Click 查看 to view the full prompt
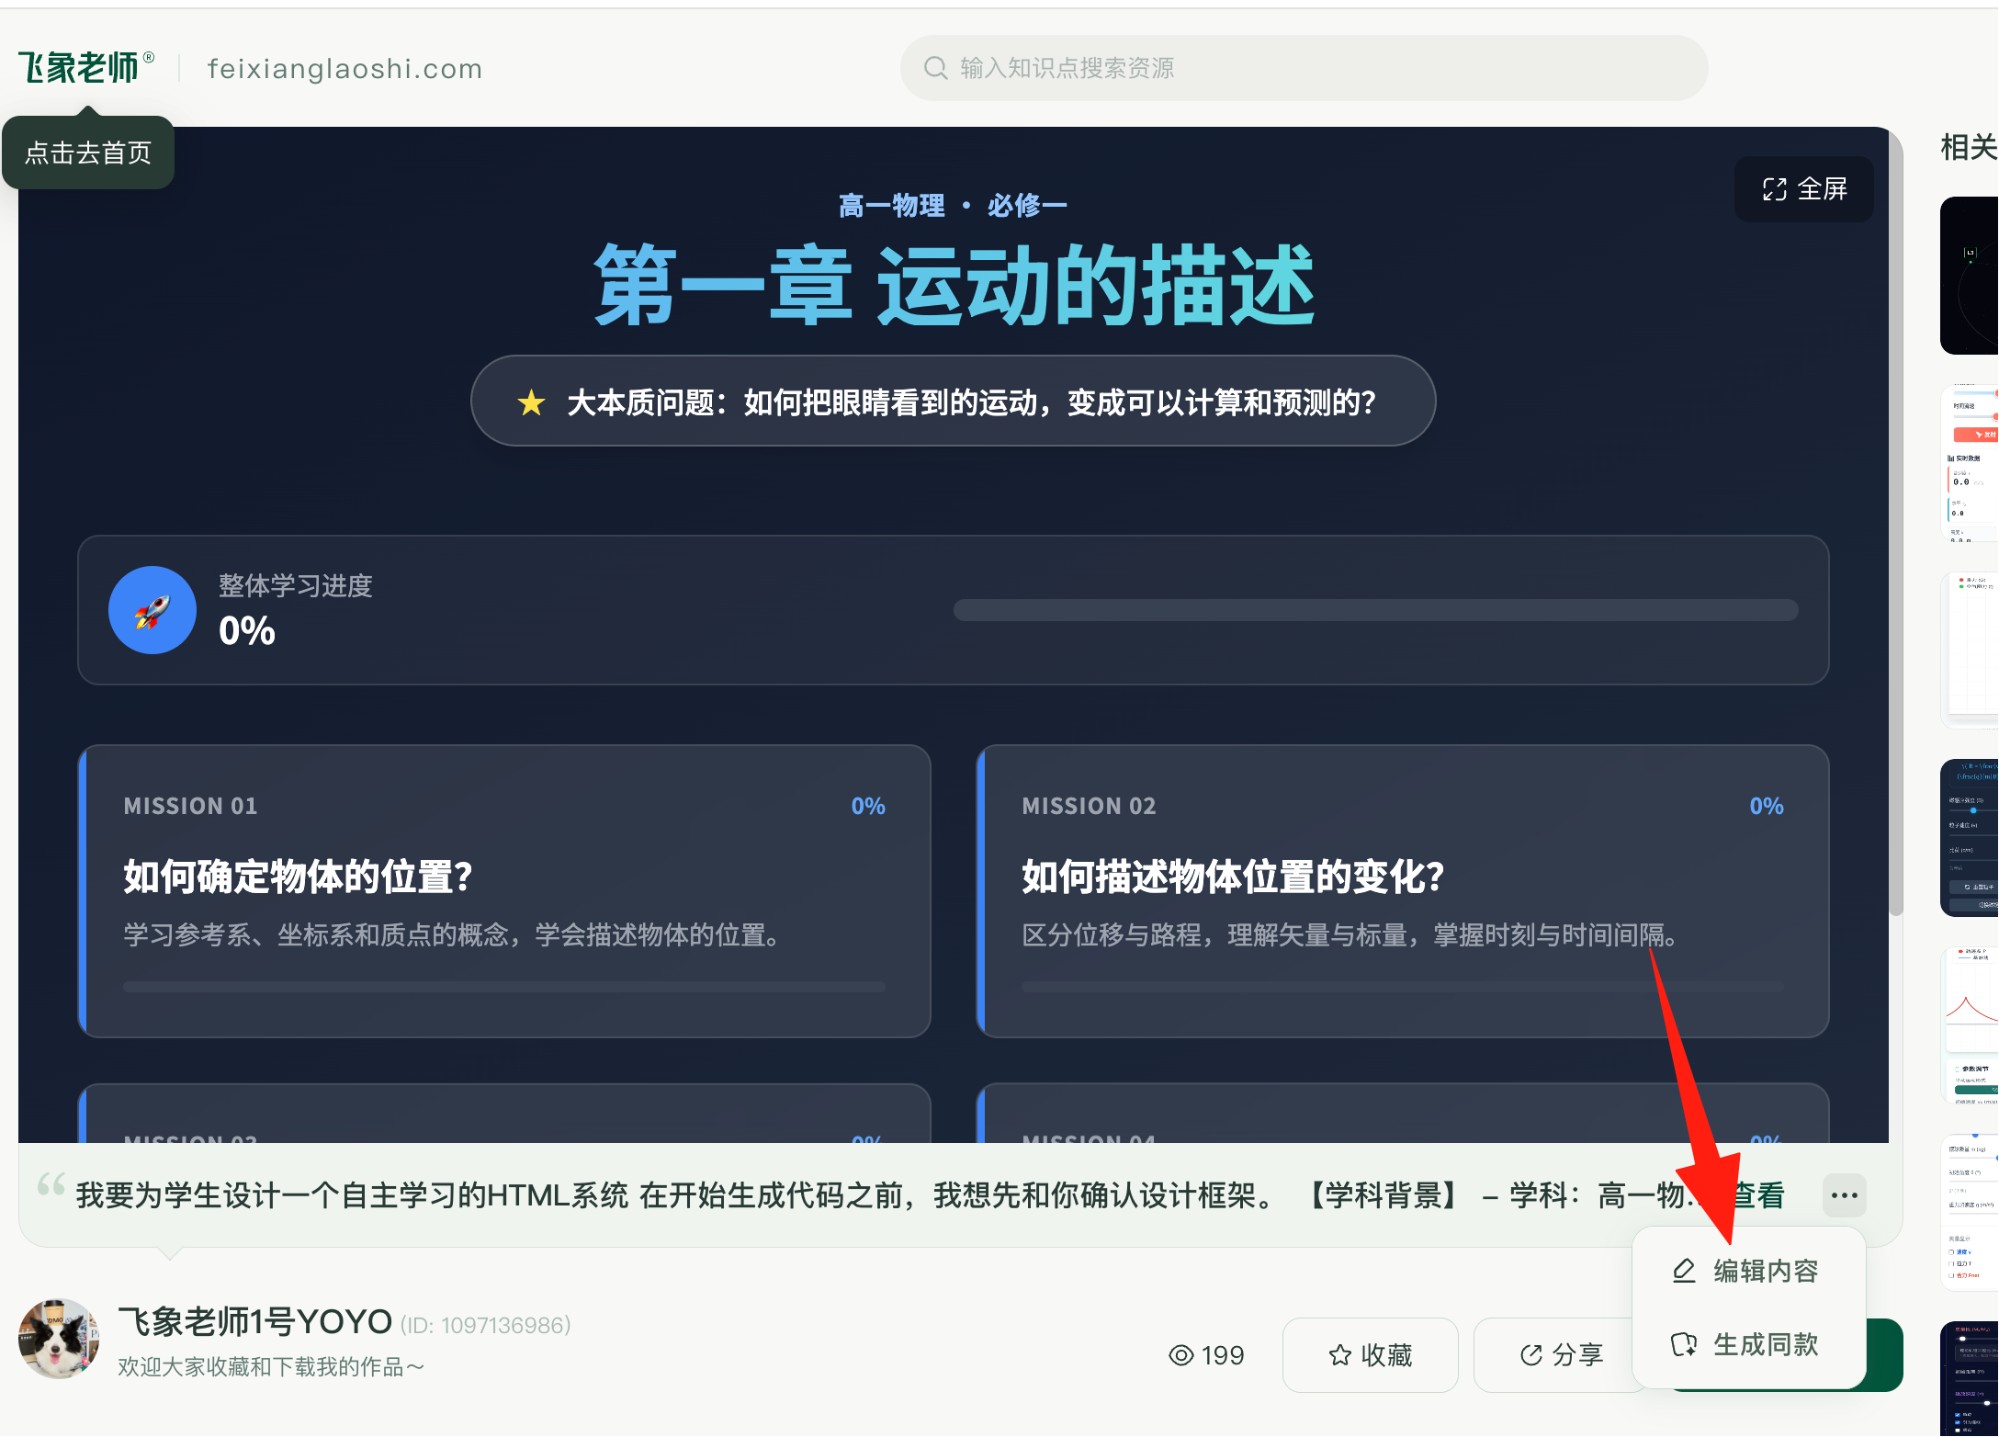Screen dimensions: 1999x1437 (x=1758, y=1195)
